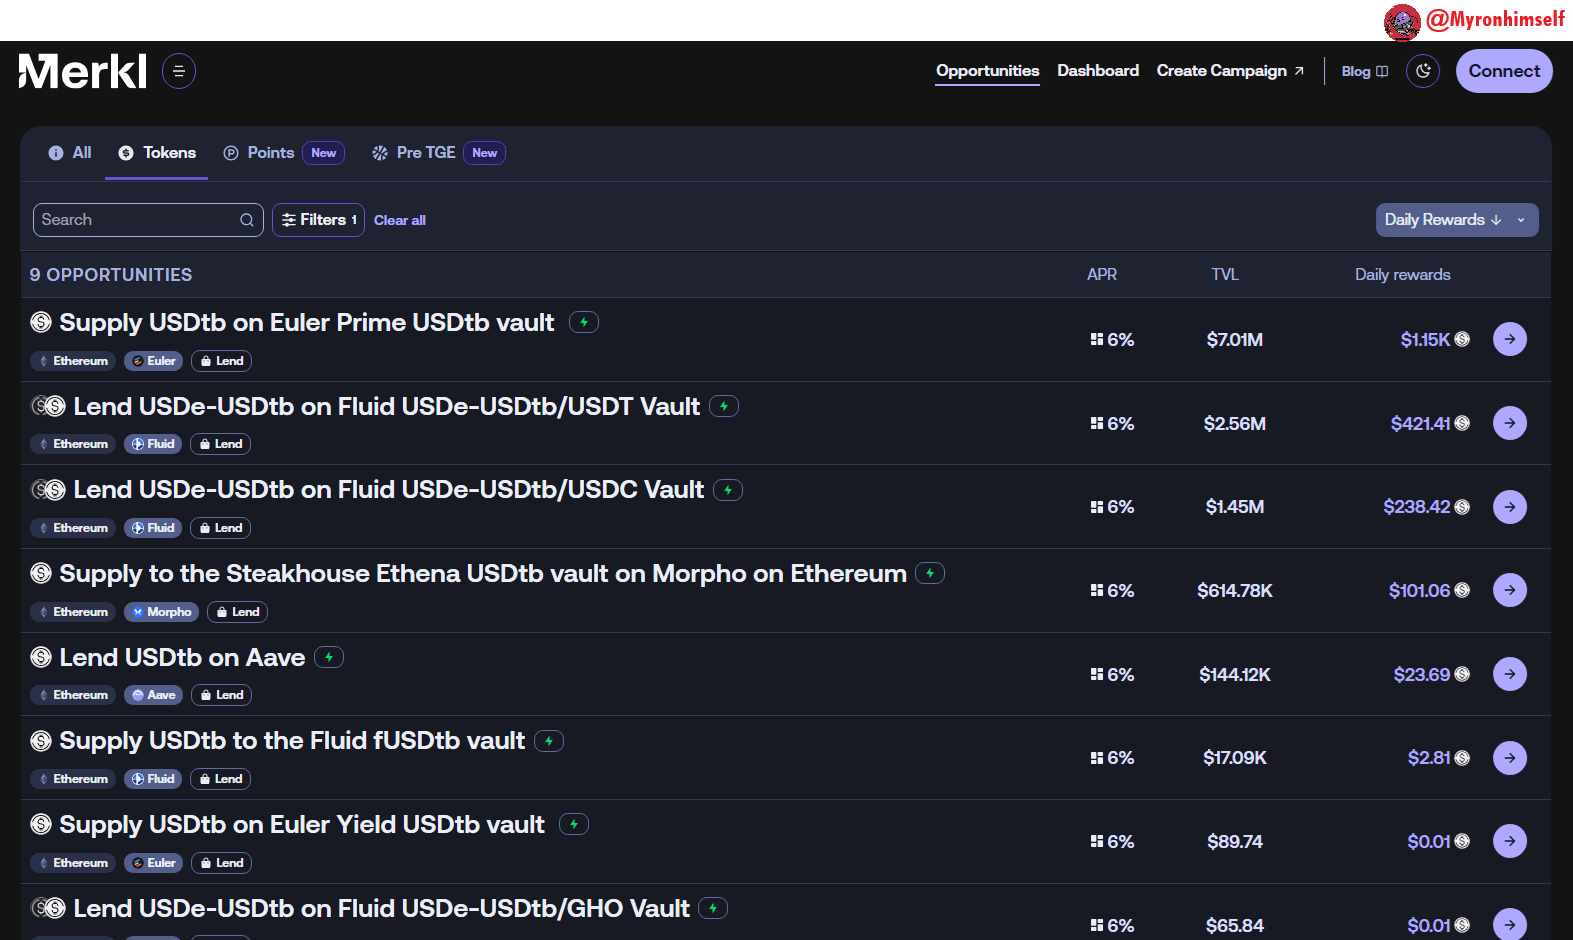The width and height of the screenshot is (1573, 940).
Task: Click Lend tag in Aave row
Action: (221, 695)
